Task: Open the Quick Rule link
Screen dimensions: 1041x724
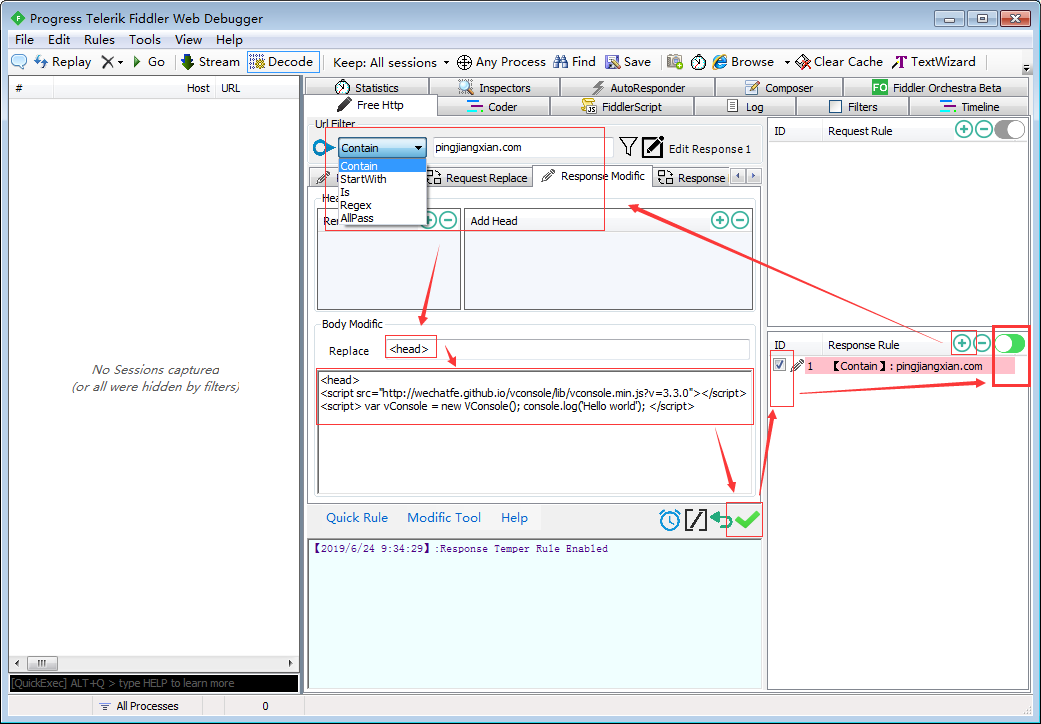Action: pos(357,518)
